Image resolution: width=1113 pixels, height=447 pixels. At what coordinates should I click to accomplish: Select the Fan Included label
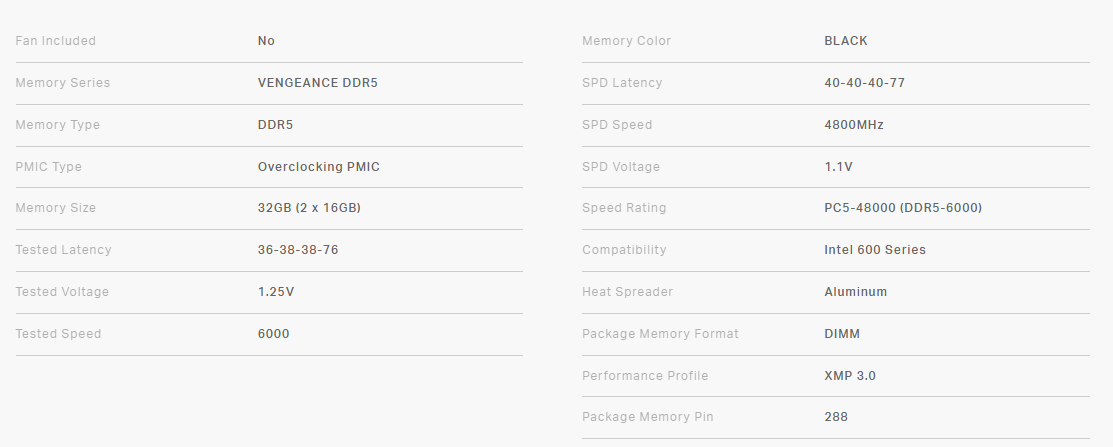(56, 41)
